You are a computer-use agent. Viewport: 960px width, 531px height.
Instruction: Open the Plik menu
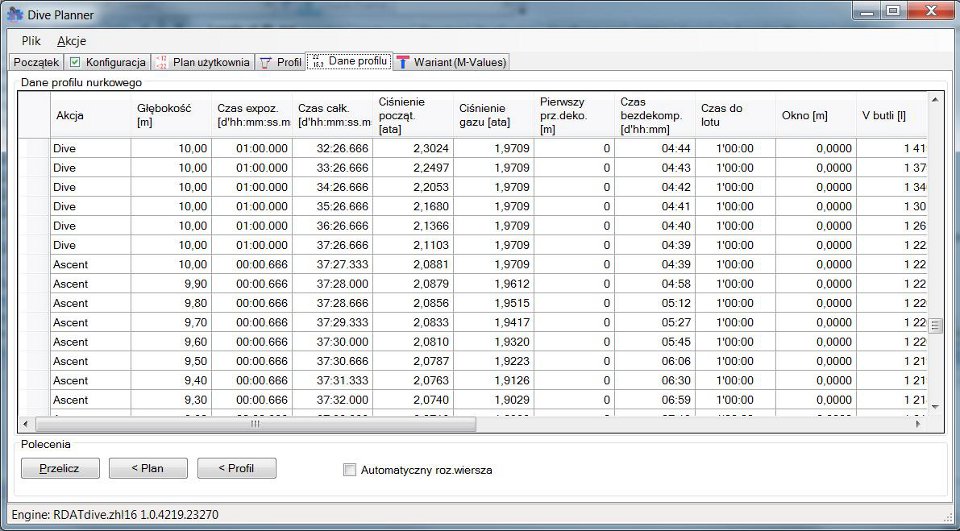click(31, 41)
